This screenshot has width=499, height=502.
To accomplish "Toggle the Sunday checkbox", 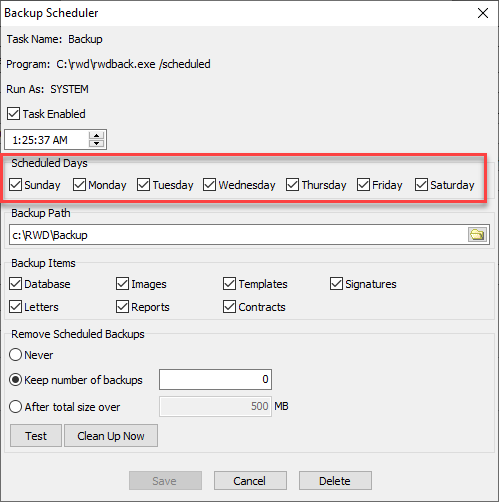I will (x=15, y=184).
